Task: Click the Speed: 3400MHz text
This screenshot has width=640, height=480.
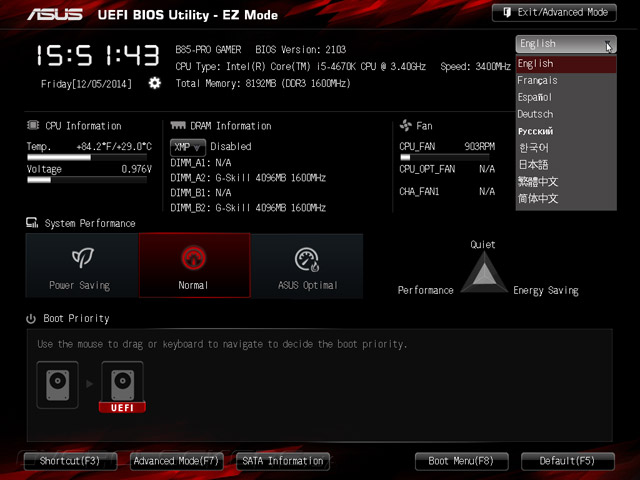Action: point(476,67)
